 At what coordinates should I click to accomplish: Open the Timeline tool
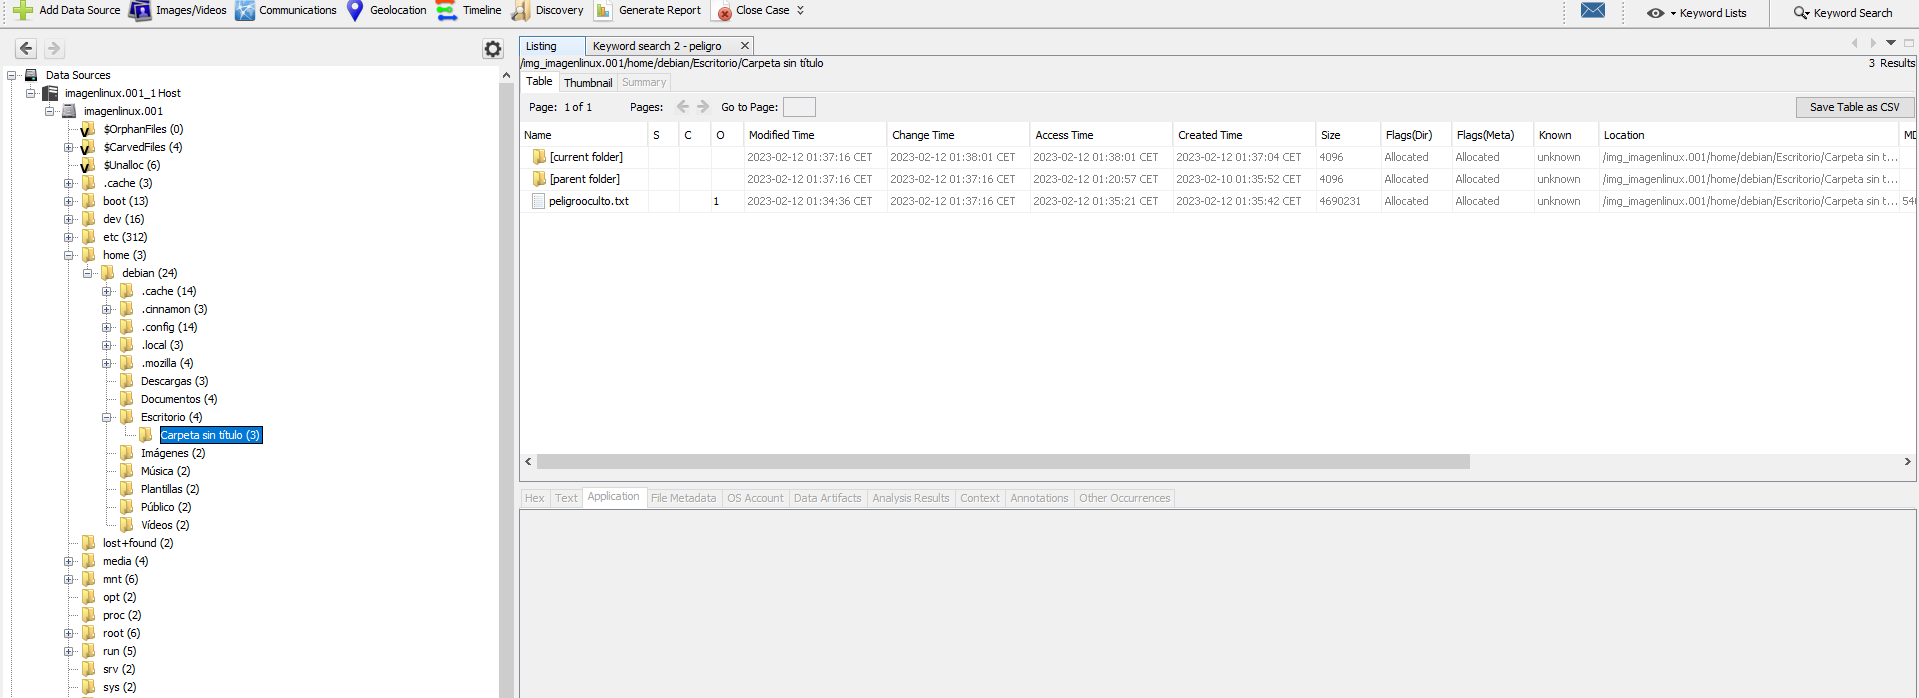coord(447,11)
